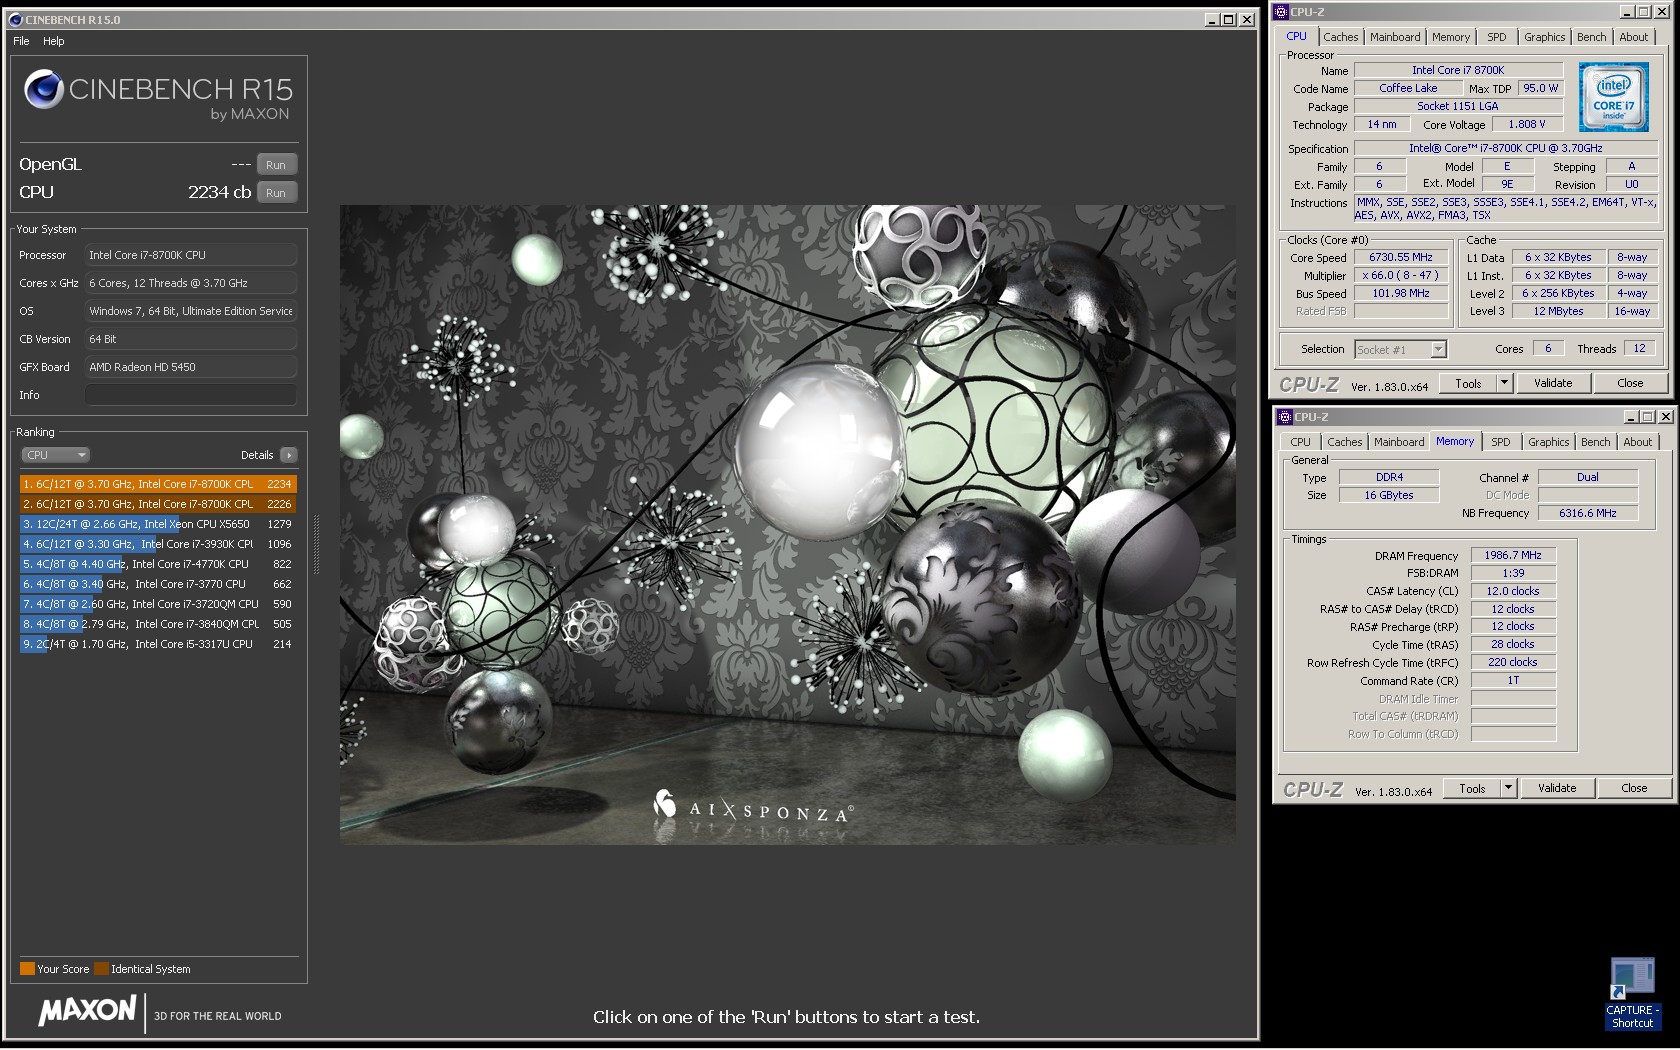Click the NB Frequency value 6316.6 MHz

coord(1588,513)
